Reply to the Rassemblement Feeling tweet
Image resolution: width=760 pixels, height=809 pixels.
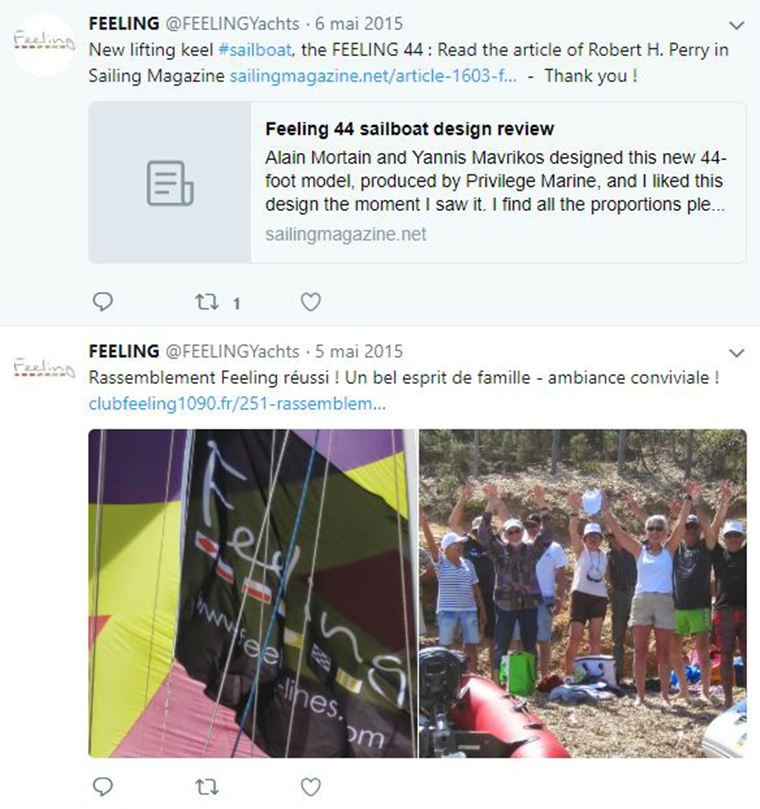(103, 785)
